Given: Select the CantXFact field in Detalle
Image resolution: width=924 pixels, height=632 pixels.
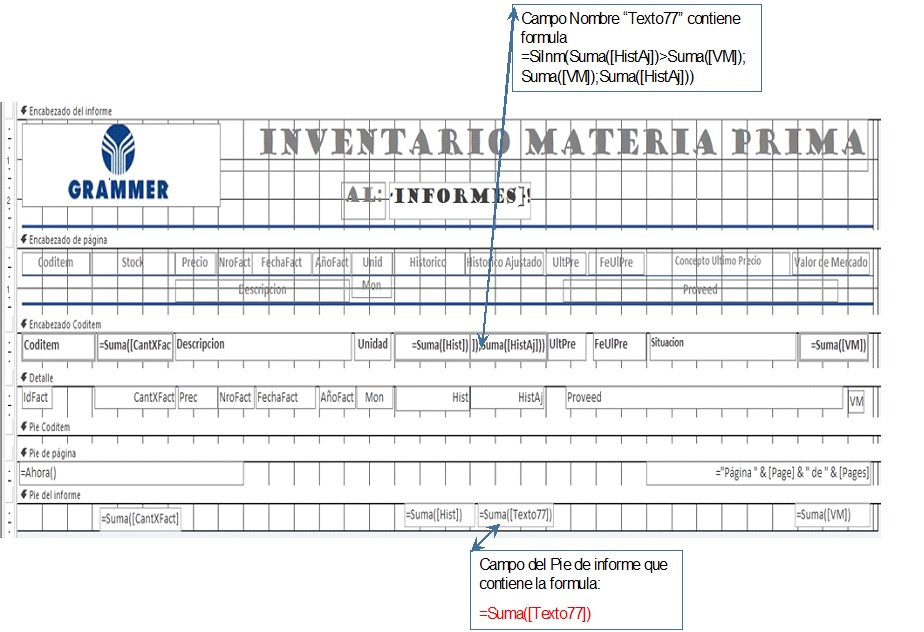Looking at the screenshot, I should coord(136,398).
